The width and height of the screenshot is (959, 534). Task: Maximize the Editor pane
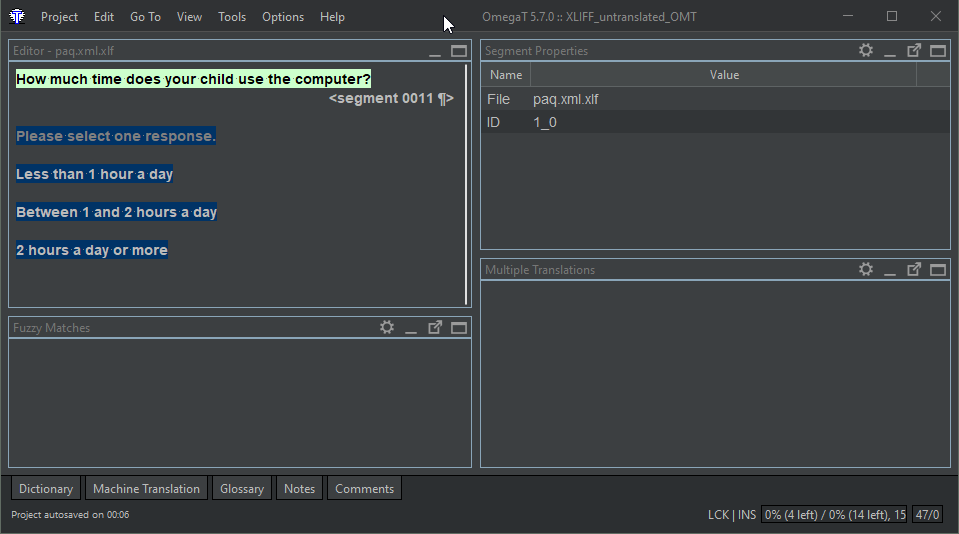[x=459, y=51]
